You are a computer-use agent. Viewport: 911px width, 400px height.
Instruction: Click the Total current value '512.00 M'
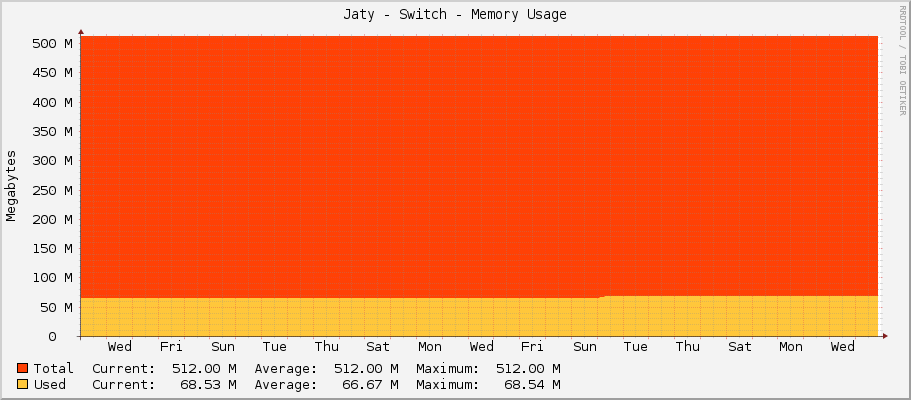(204, 368)
